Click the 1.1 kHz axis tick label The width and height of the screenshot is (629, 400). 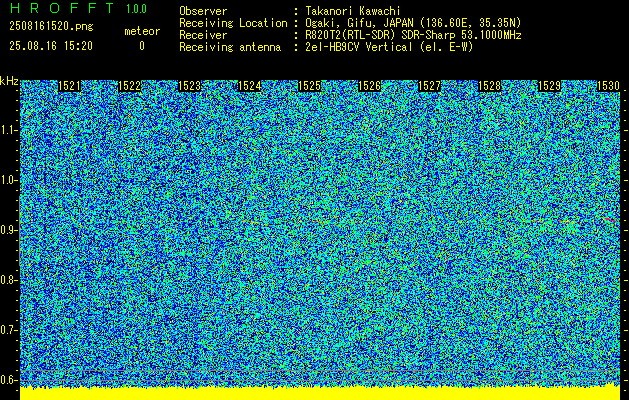coord(9,130)
